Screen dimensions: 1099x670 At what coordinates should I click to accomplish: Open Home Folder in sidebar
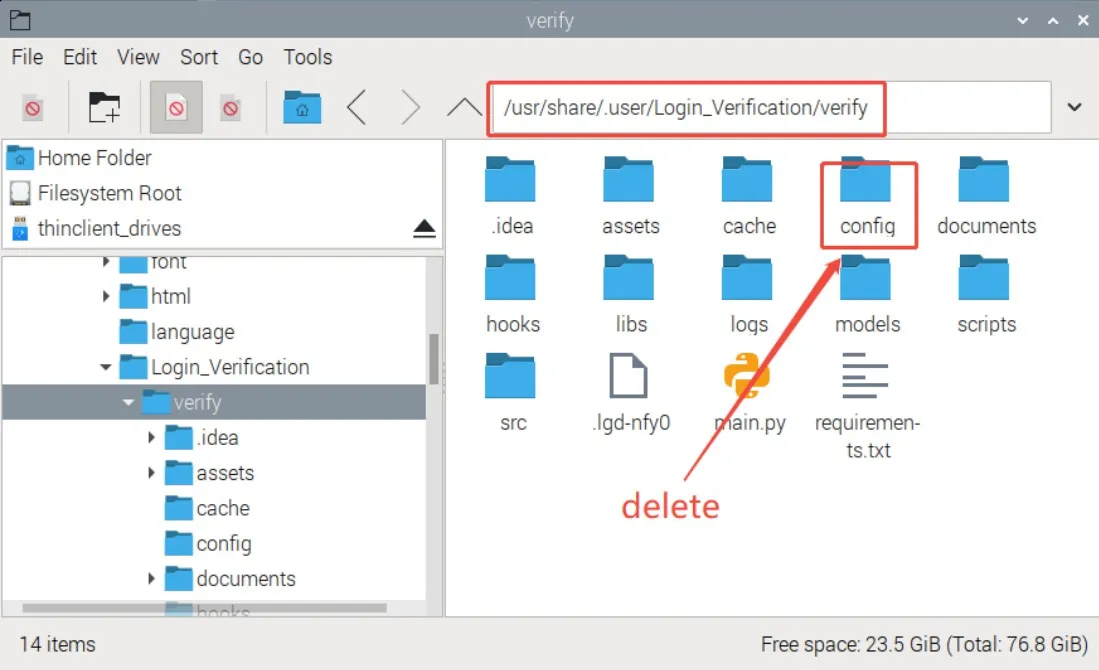tap(94, 158)
